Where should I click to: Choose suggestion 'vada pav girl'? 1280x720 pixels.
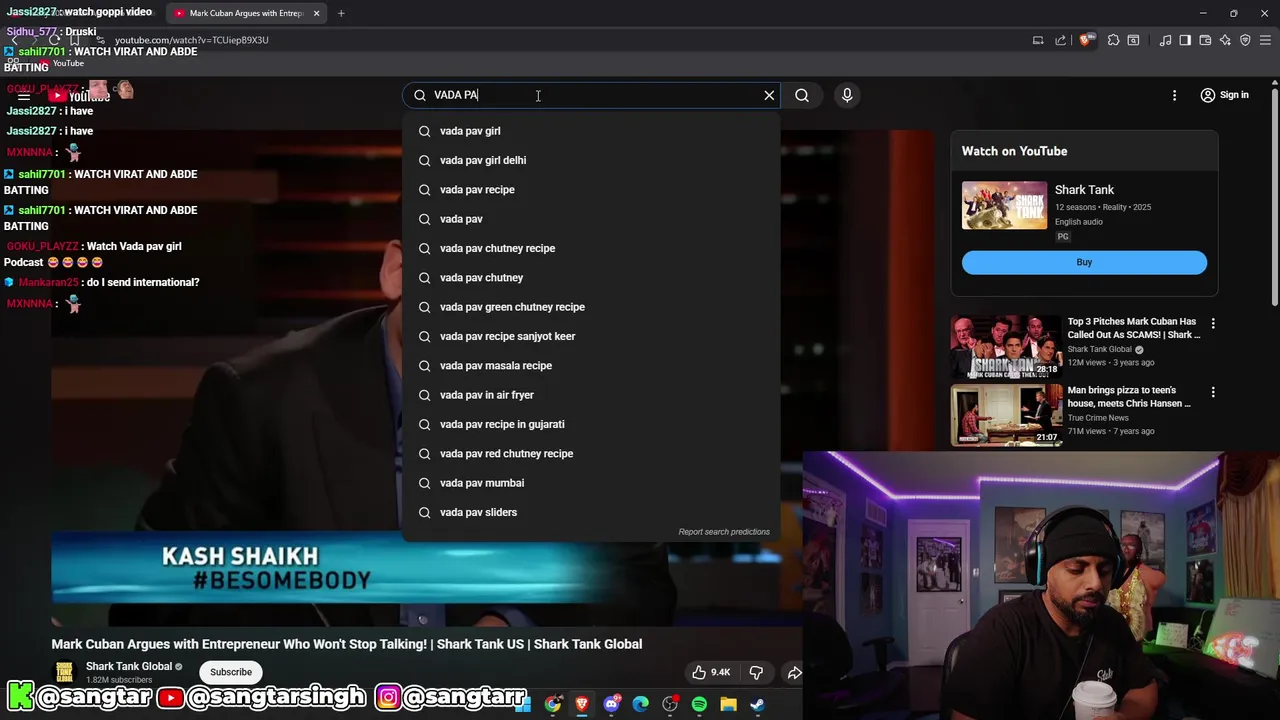click(x=591, y=131)
